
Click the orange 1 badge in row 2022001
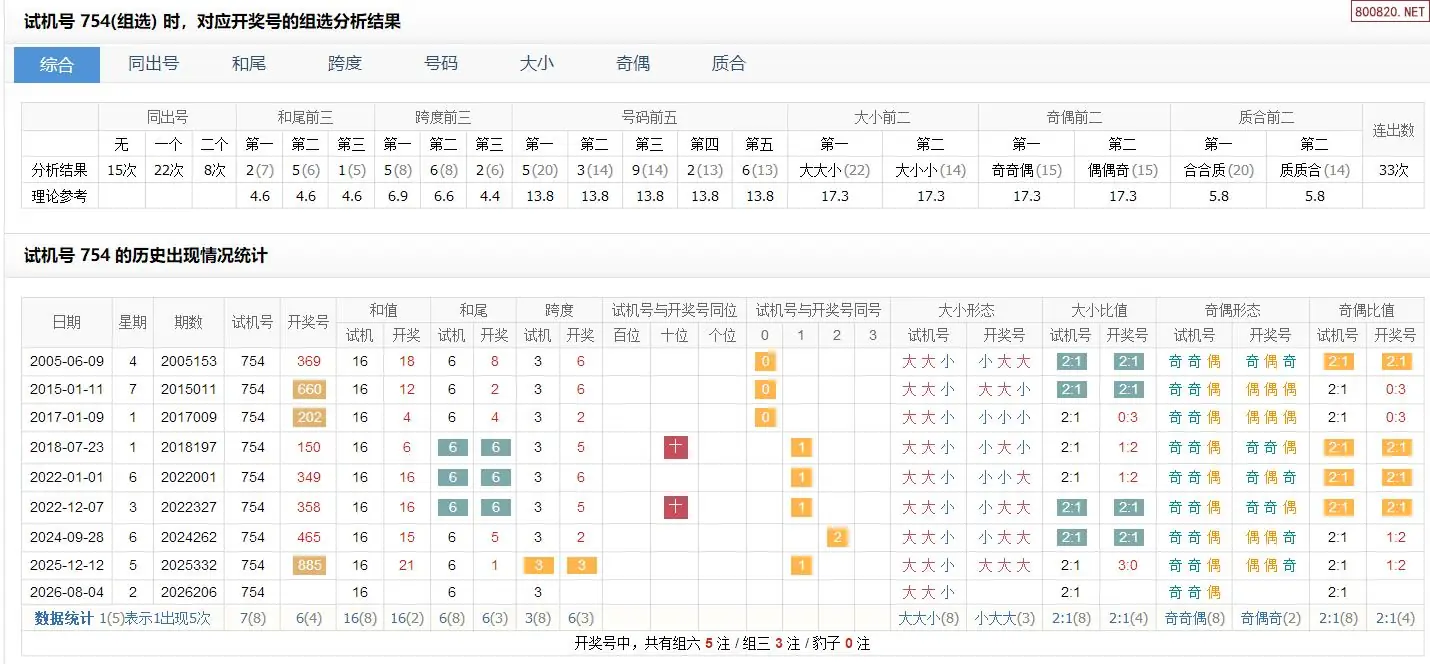pos(801,477)
